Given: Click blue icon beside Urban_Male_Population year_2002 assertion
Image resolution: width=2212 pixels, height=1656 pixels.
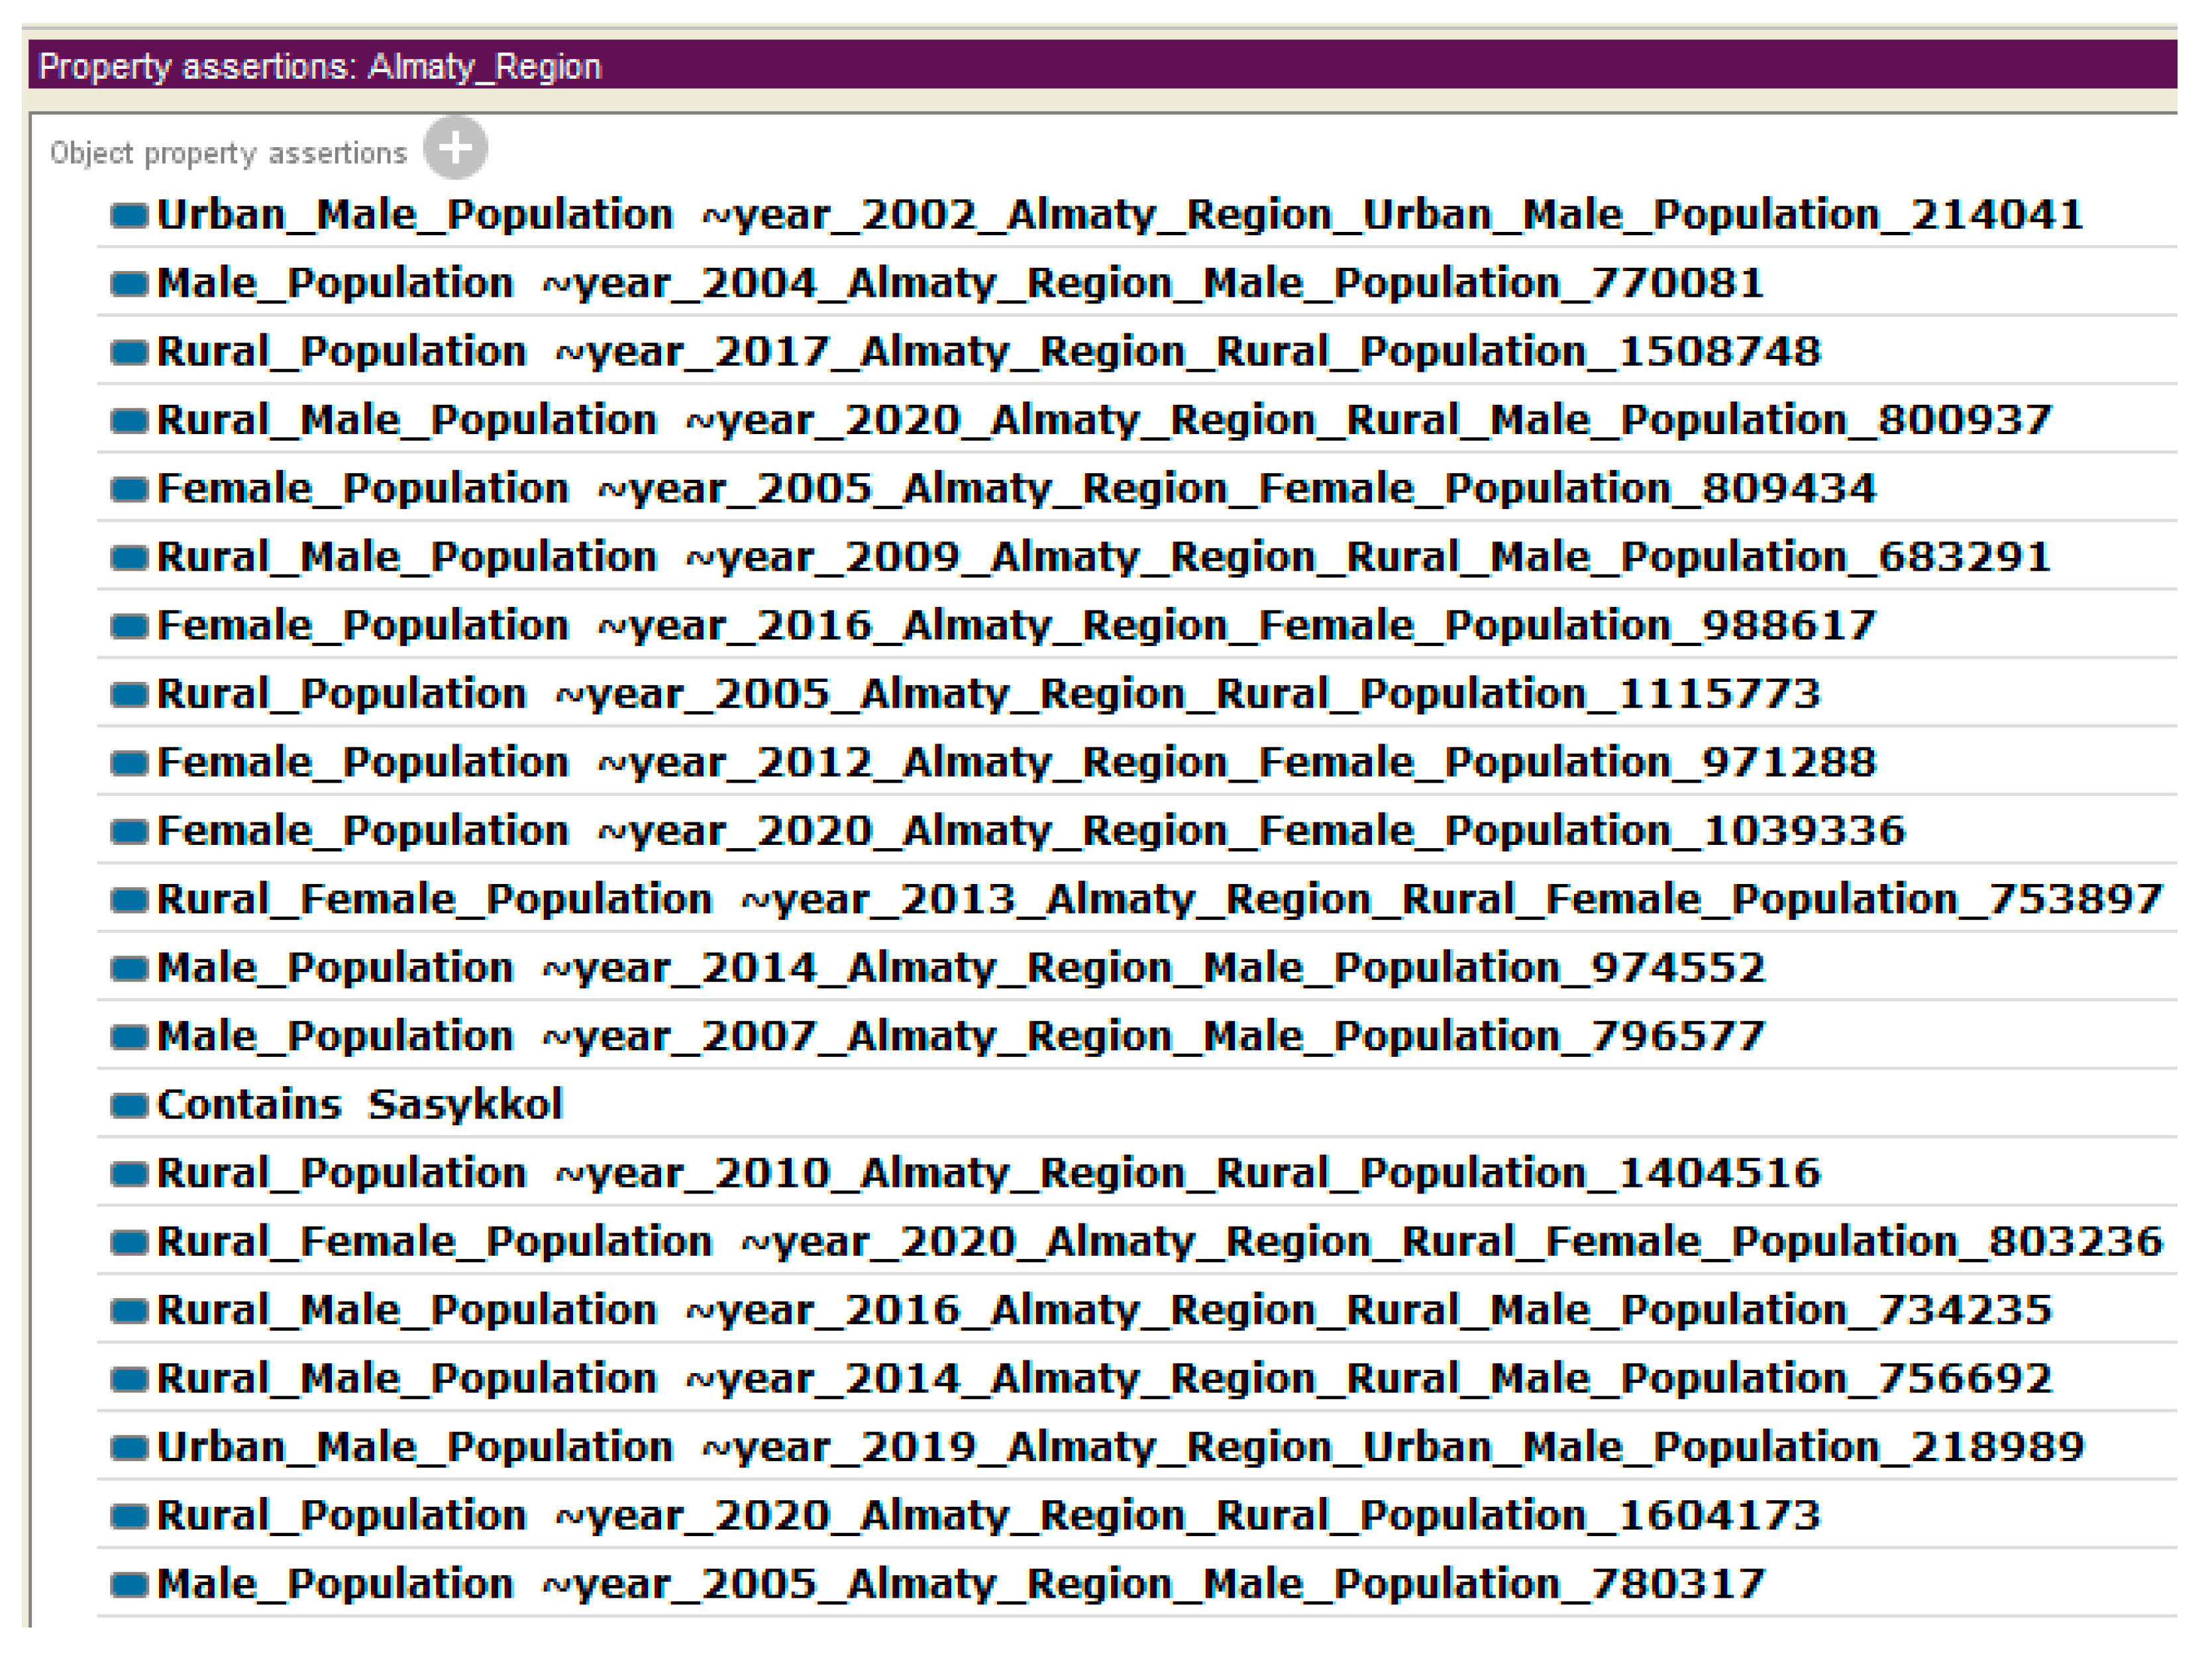Looking at the screenshot, I should 129,215.
